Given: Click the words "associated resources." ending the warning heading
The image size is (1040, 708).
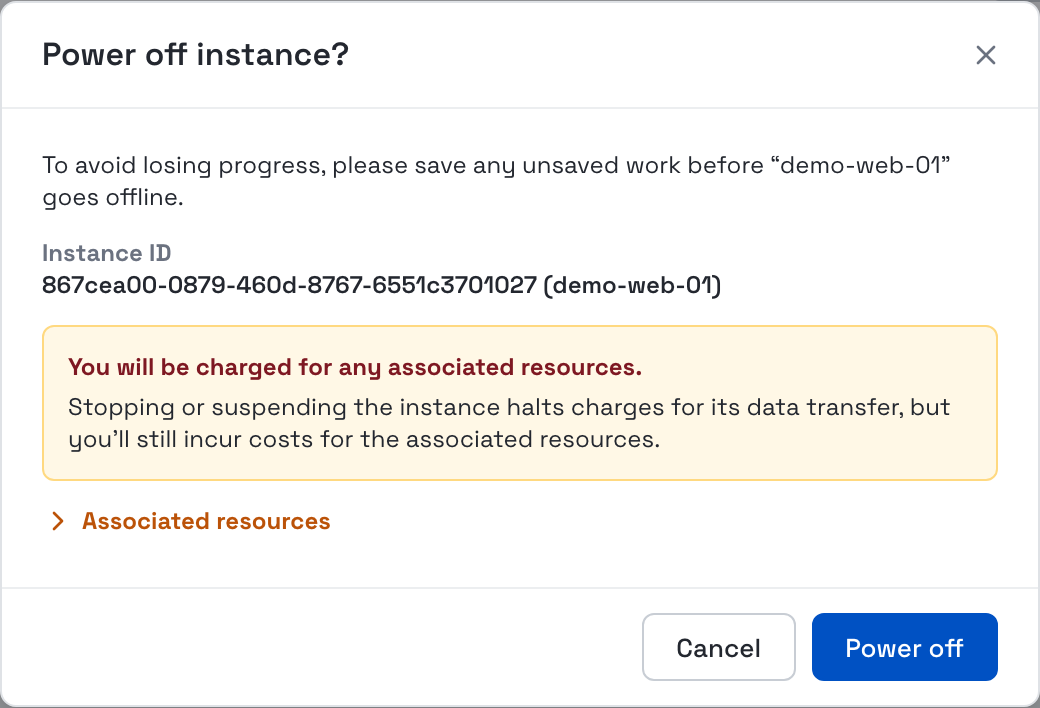Looking at the screenshot, I should click(515, 367).
